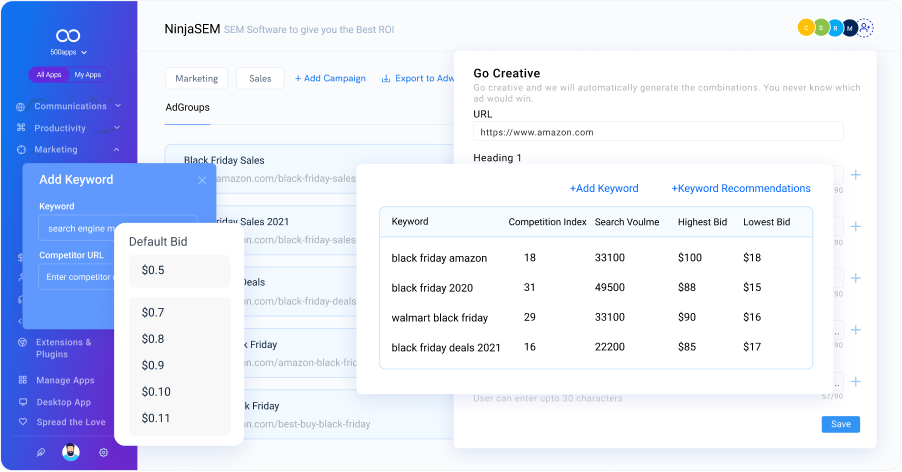Click plus icon next to Heading 1

click(x=855, y=175)
